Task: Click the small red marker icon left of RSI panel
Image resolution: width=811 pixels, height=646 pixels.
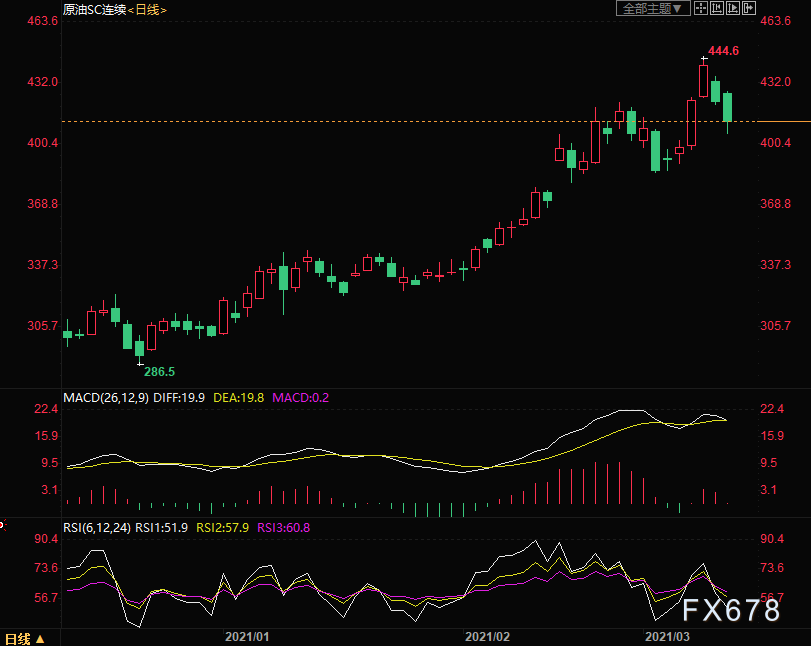Action: pyautogui.click(x=3, y=522)
